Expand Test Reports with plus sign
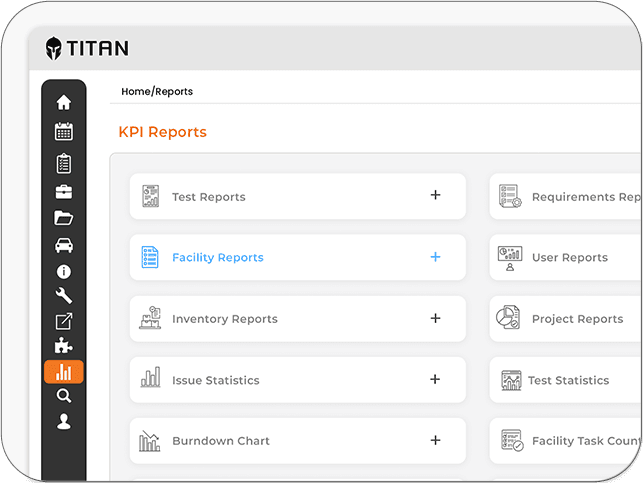Screen dimensions: 643x483 pos(436,195)
